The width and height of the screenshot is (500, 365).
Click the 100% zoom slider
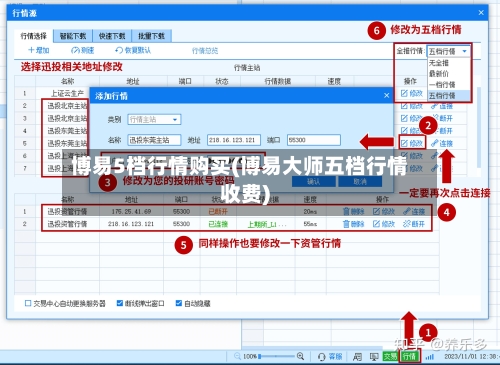[x=276, y=356]
